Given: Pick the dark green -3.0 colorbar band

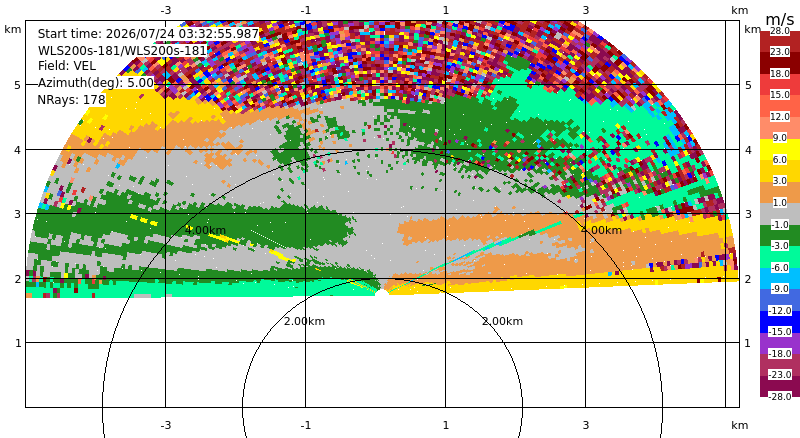Looking at the screenshot, I should (780, 235).
